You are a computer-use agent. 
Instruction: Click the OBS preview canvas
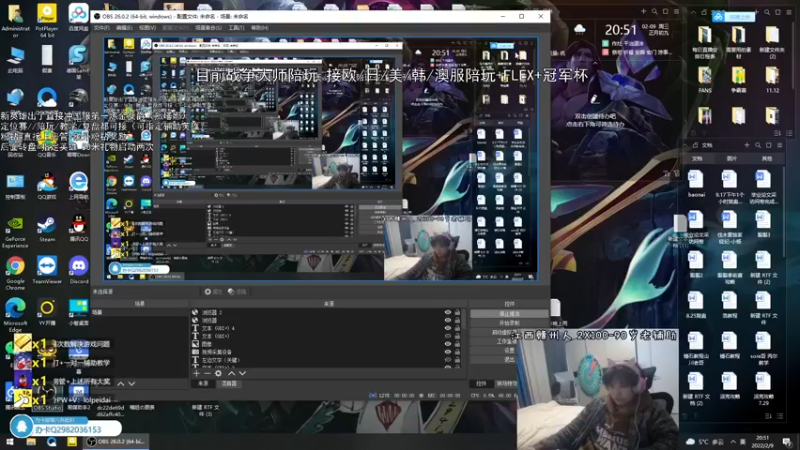tap(320, 159)
